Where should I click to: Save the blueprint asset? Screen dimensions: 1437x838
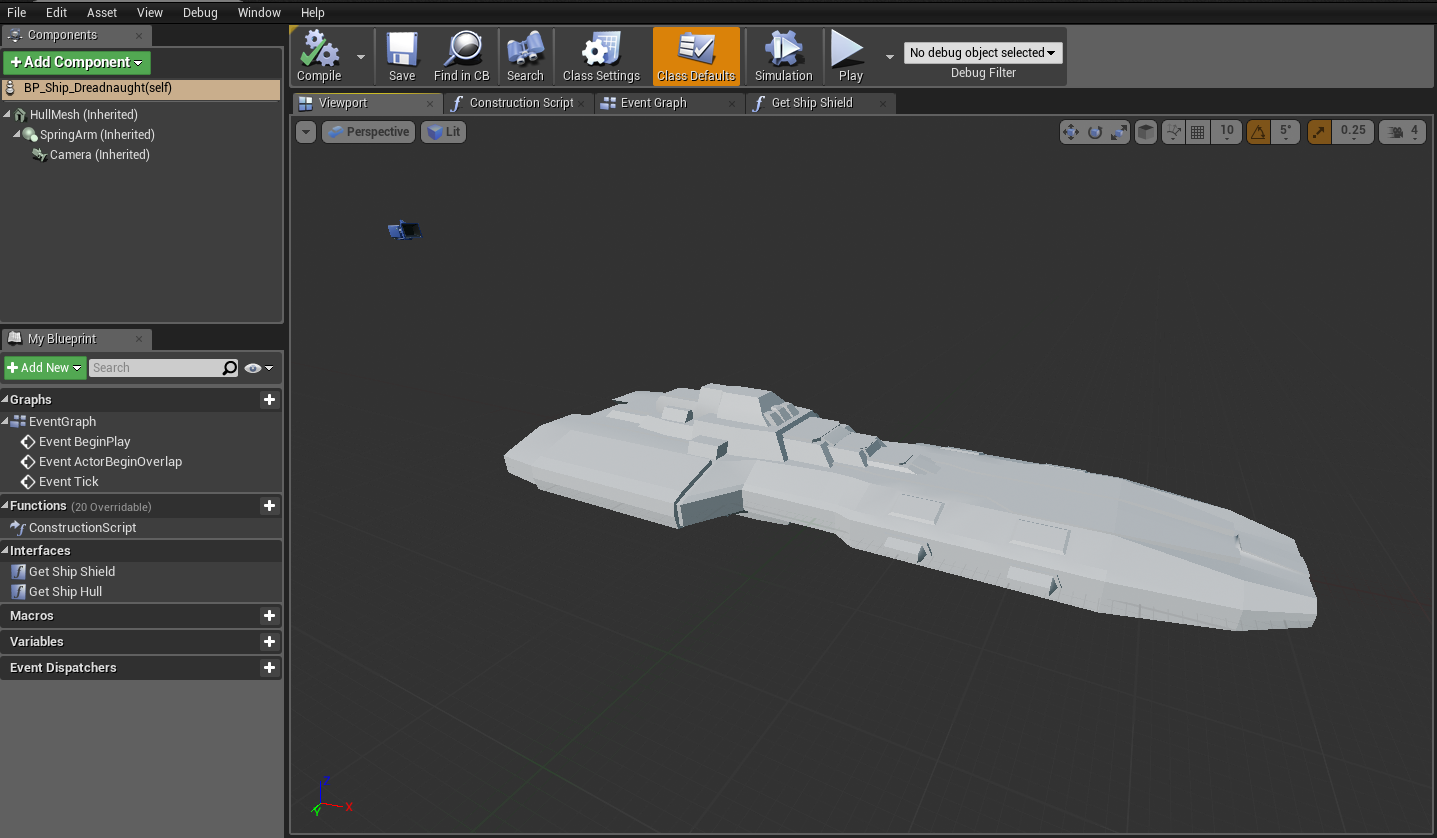click(x=402, y=56)
